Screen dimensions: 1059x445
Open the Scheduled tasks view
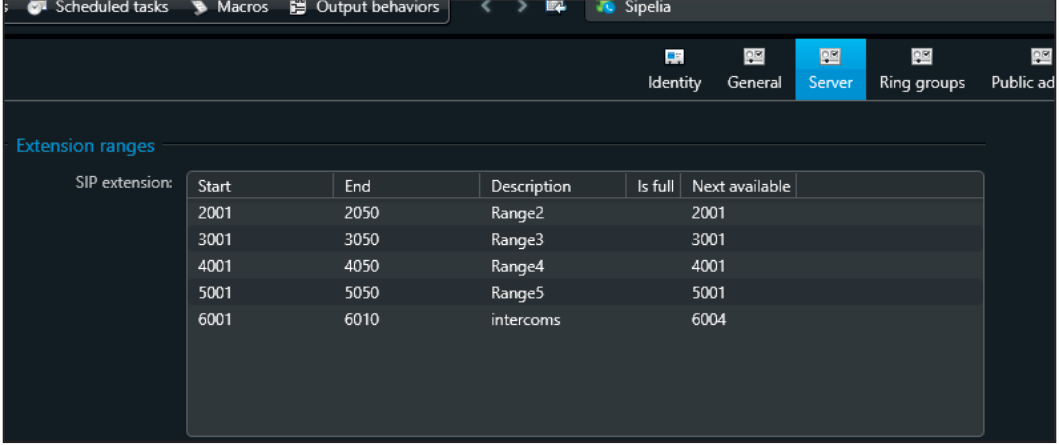99,8
